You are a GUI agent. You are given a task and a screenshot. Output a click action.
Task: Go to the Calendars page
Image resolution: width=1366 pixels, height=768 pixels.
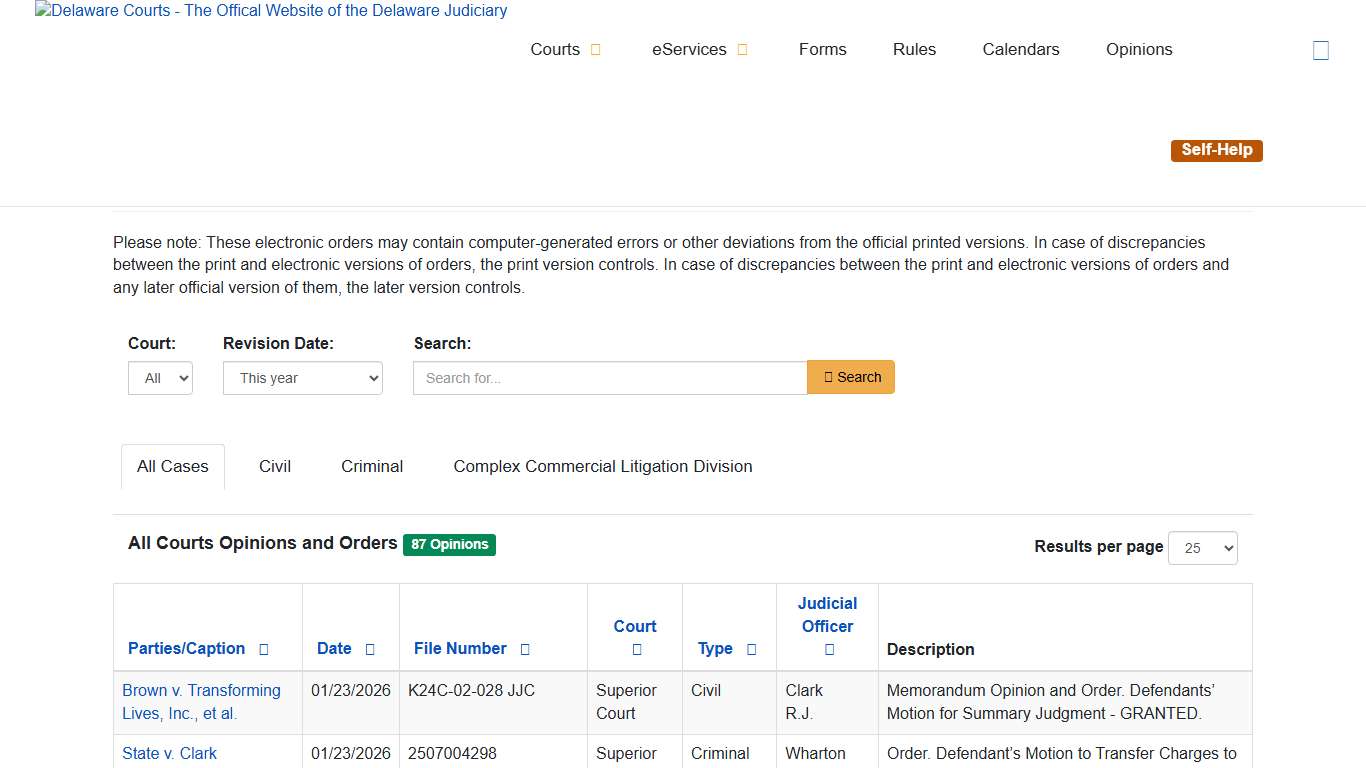click(1020, 50)
